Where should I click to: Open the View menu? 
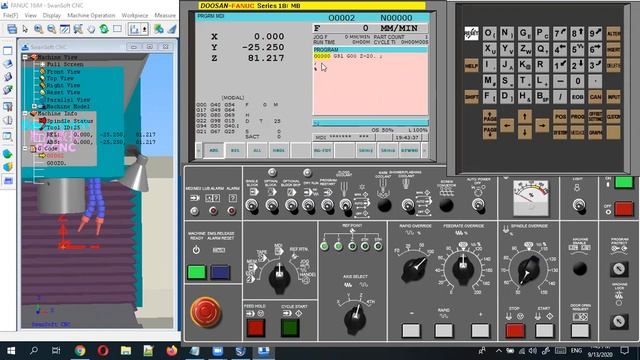coord(31,15)
